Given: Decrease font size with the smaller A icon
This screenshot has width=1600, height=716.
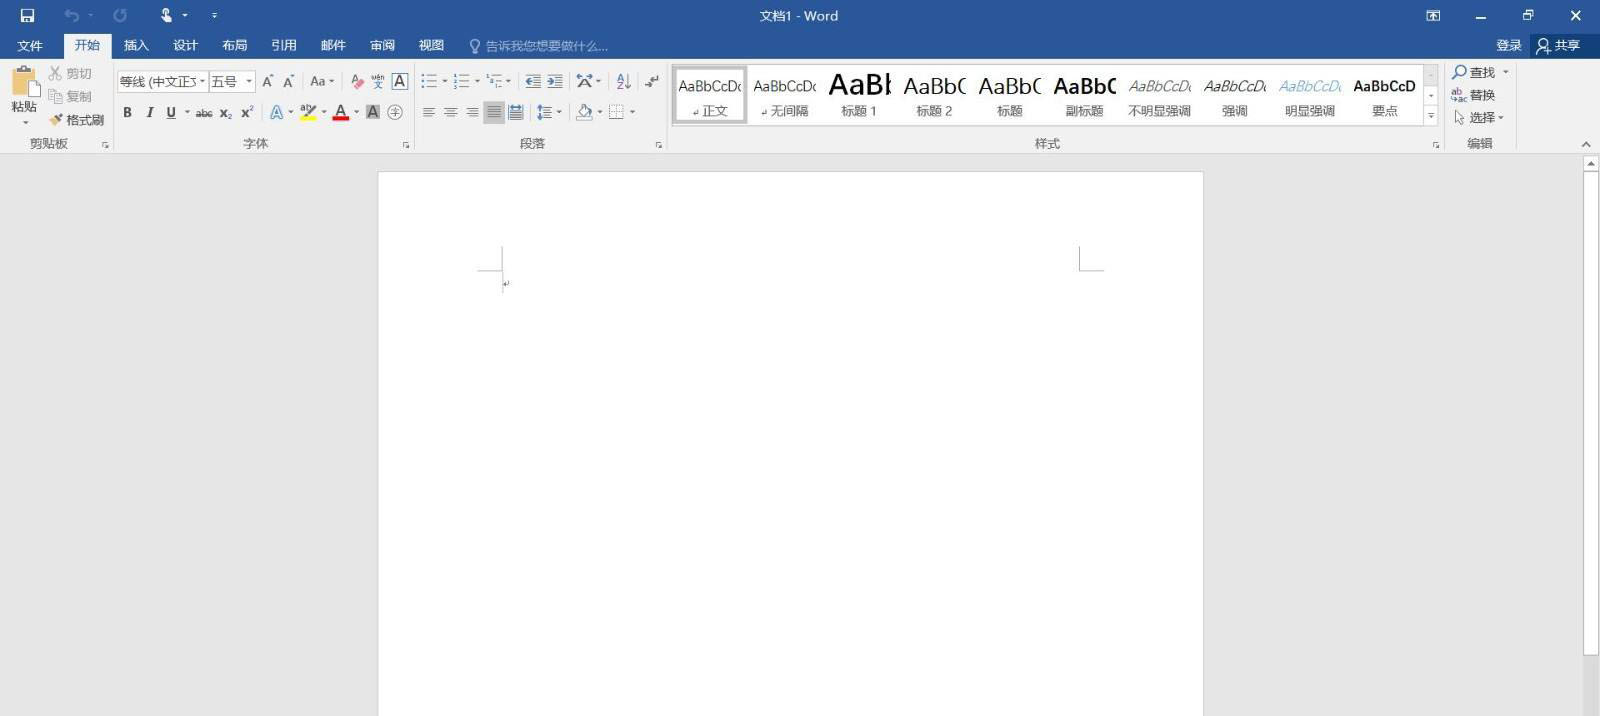Looking at the screenshot, I should pyautogui.click(x=288, y=81).
